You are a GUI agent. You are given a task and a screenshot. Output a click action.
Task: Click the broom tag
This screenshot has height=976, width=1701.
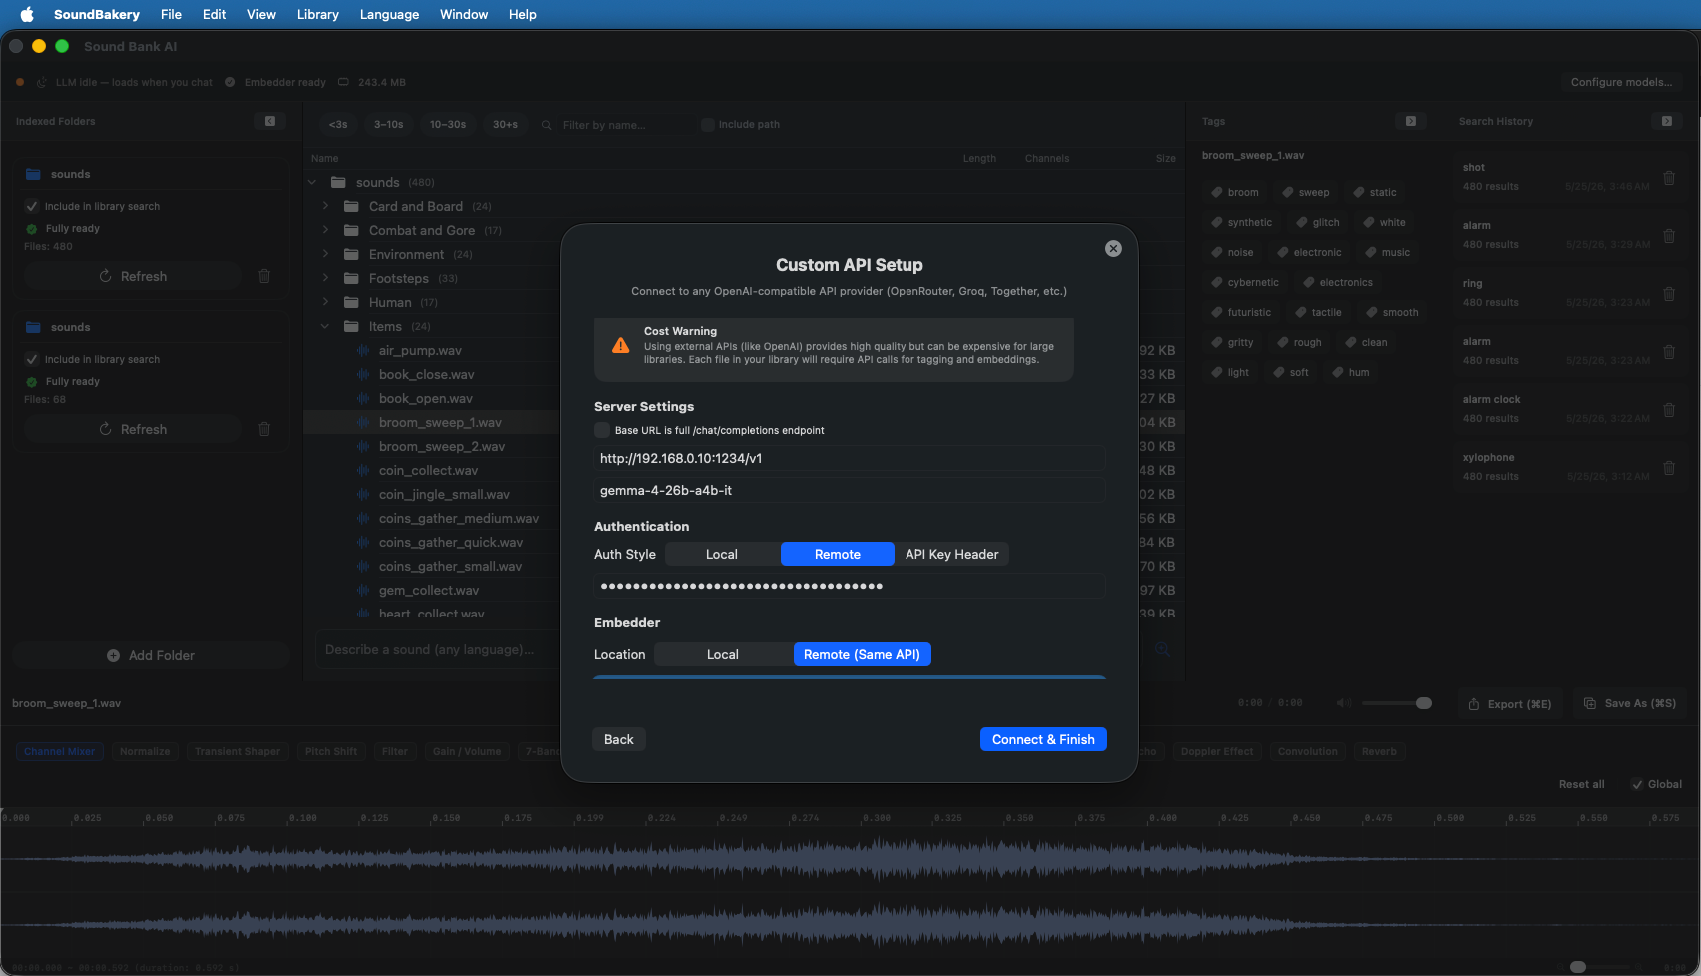(1236, 192)
